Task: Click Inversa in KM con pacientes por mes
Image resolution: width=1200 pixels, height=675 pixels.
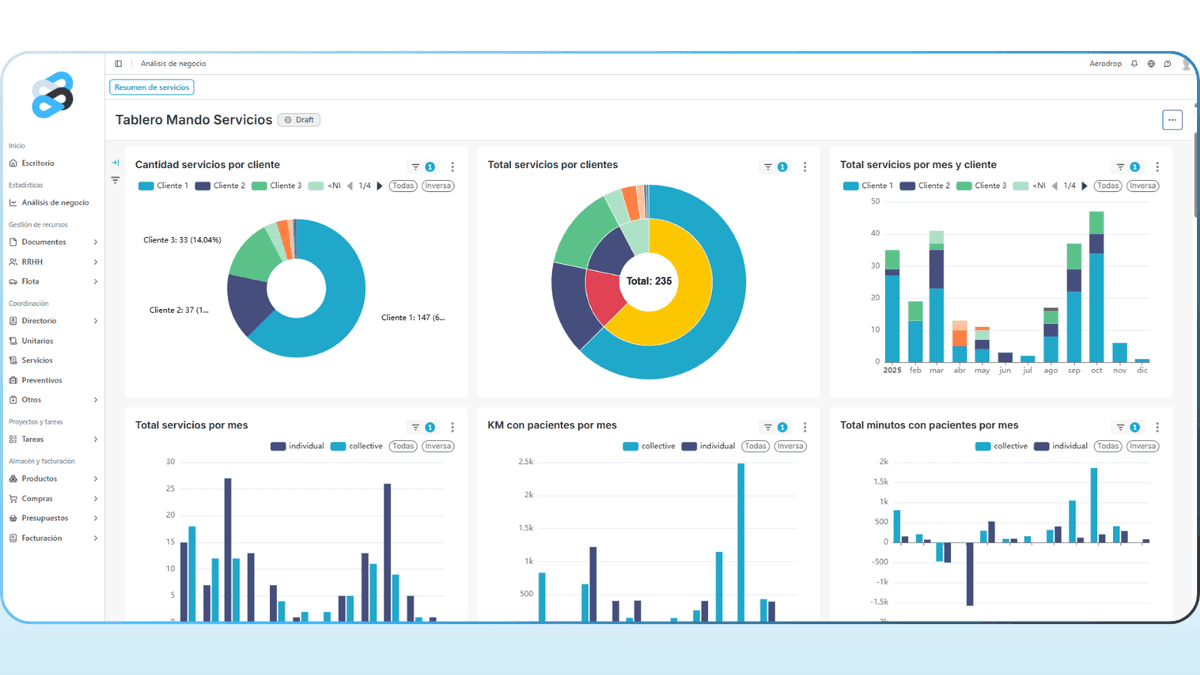Action: click(x=790, y=446)
